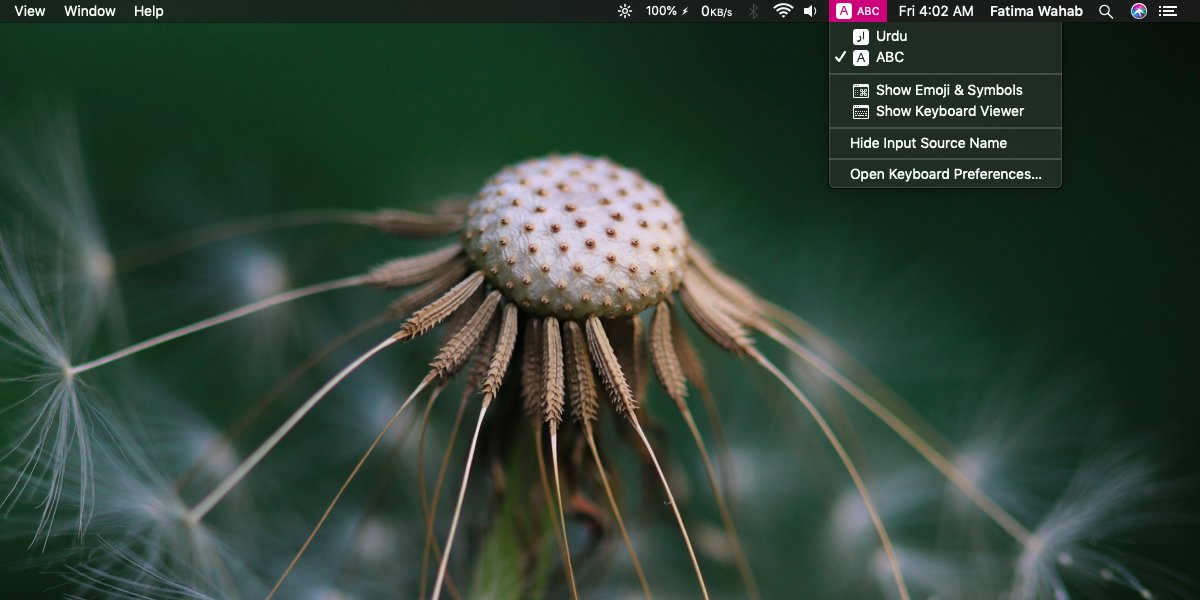Click the volume speaker icon
The height and width of the screenshot is (600, 1200).
click(x=810, y=11)
